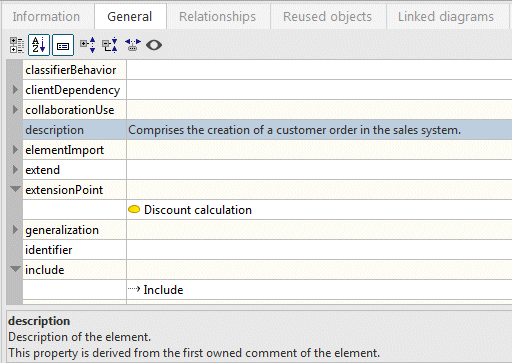Click the auto-fit column width icon
The width and height of the screenshot is (512, 363).
(x=133, y=45)
